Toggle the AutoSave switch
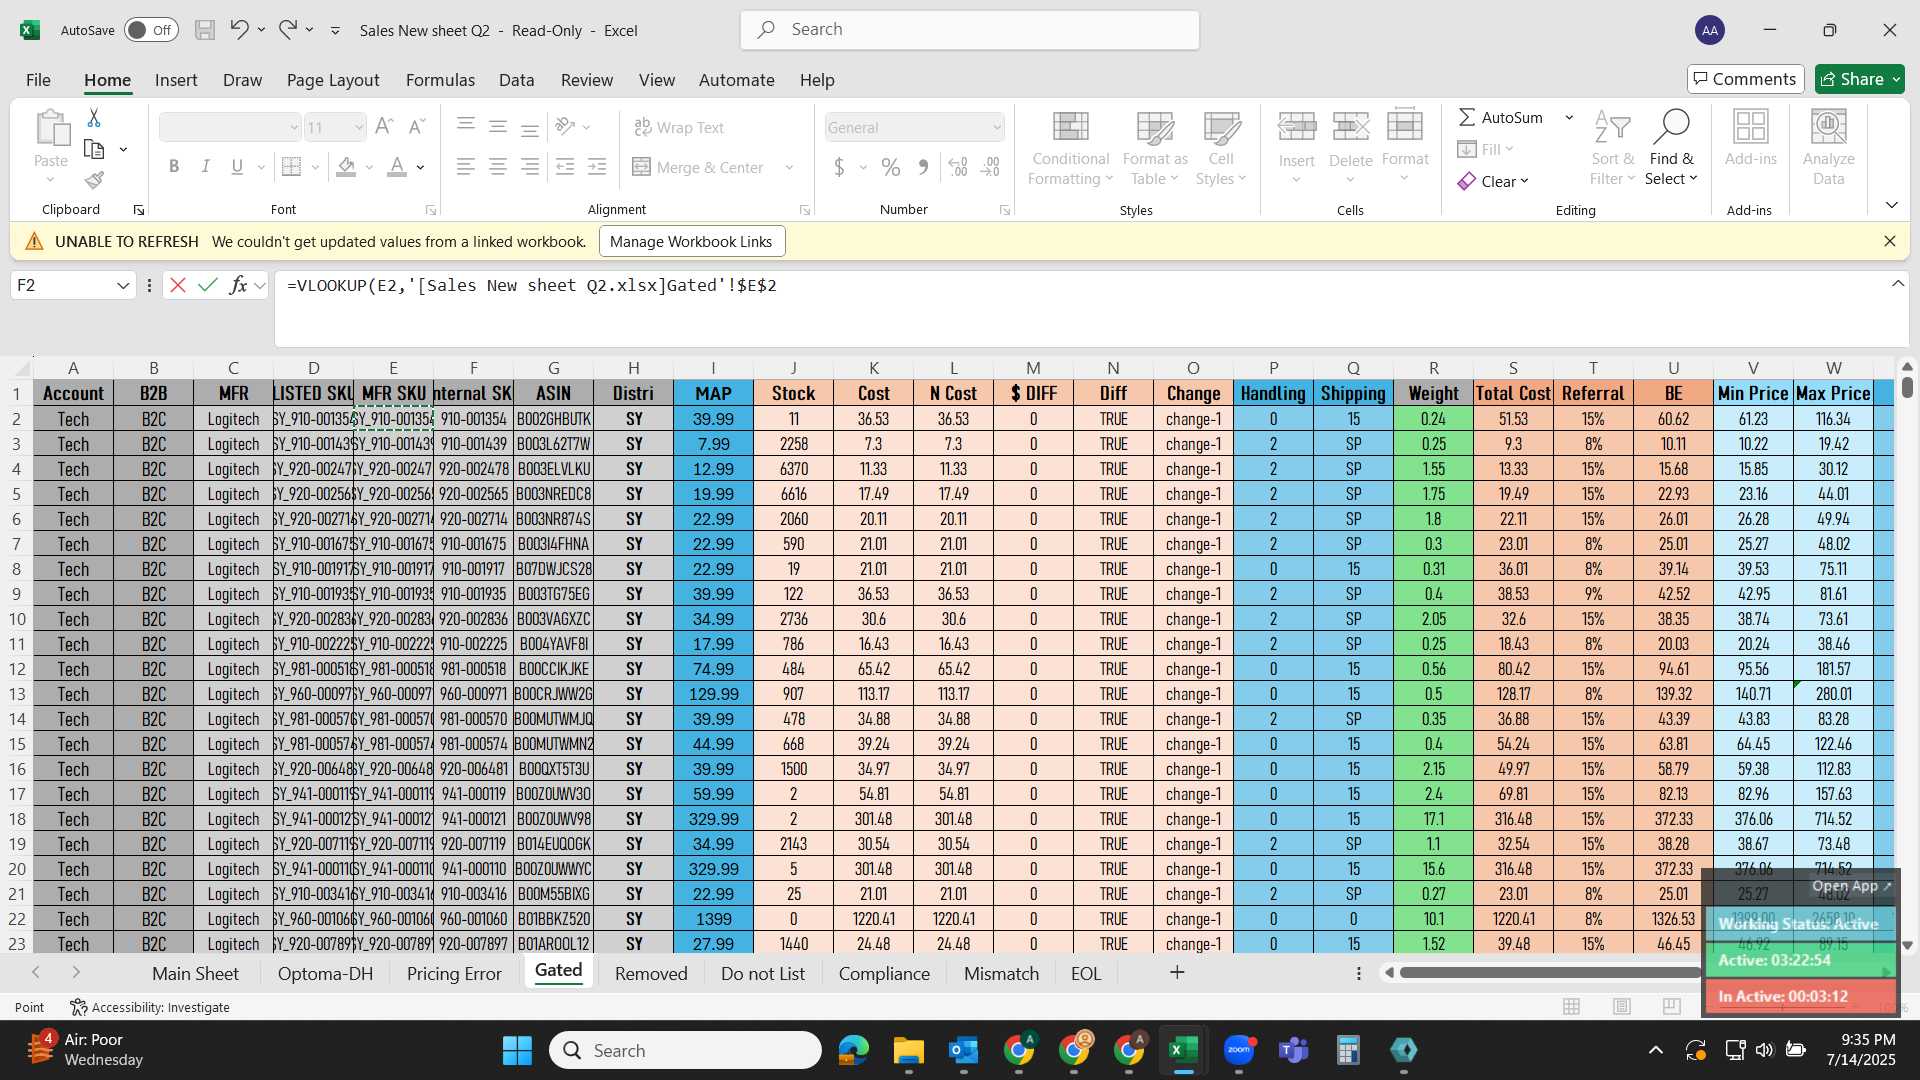The height and width of the screenshot is (1080, 1920). [151, 30]
